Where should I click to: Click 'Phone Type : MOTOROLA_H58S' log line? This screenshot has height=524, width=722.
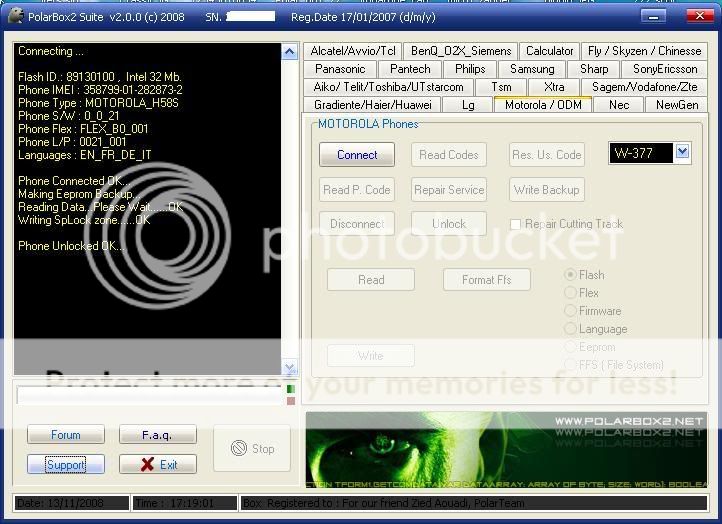coord(98,102)
